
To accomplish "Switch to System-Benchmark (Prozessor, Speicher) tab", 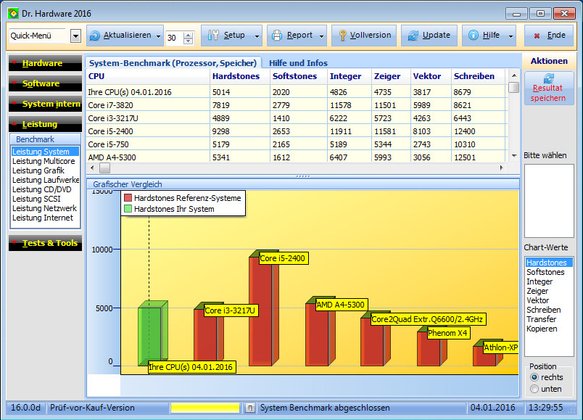I will pos(173,63).
